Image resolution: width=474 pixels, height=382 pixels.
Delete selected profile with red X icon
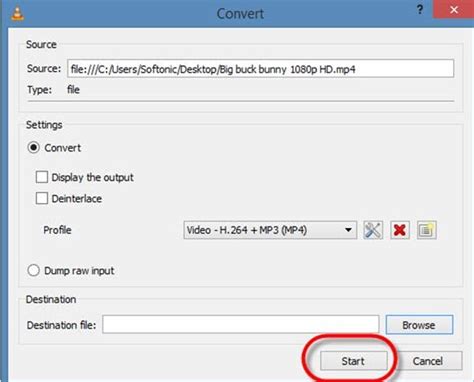[x=400, y=230]
